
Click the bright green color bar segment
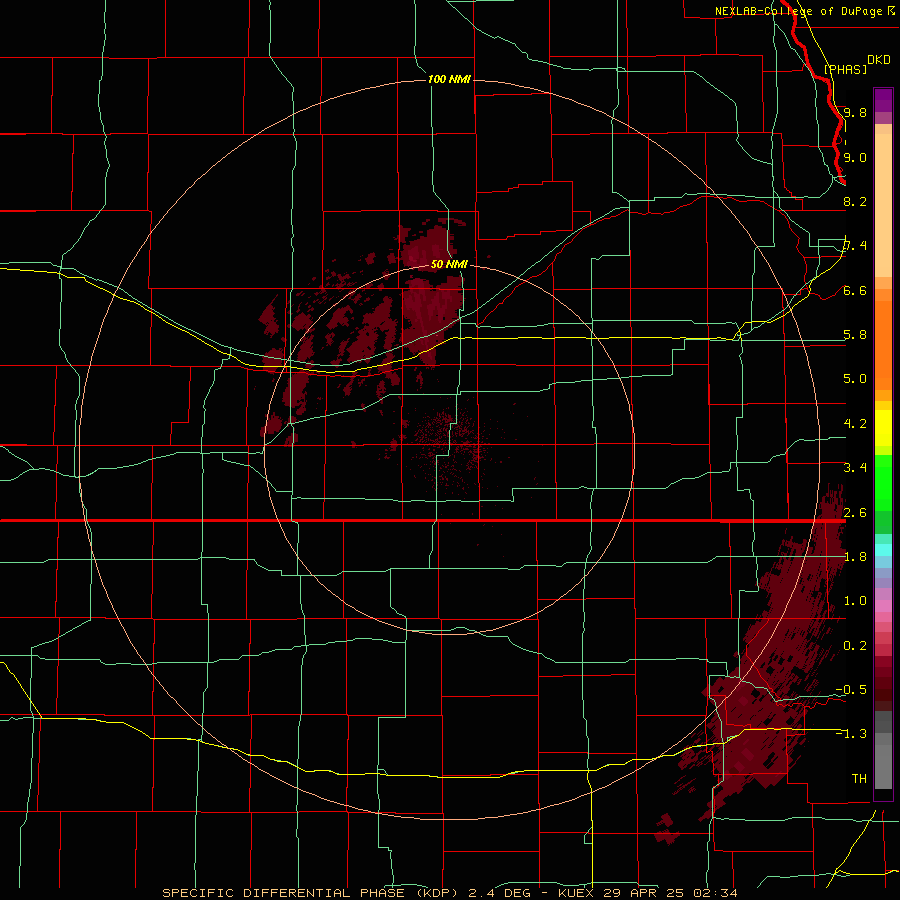[x=883, y=481]
